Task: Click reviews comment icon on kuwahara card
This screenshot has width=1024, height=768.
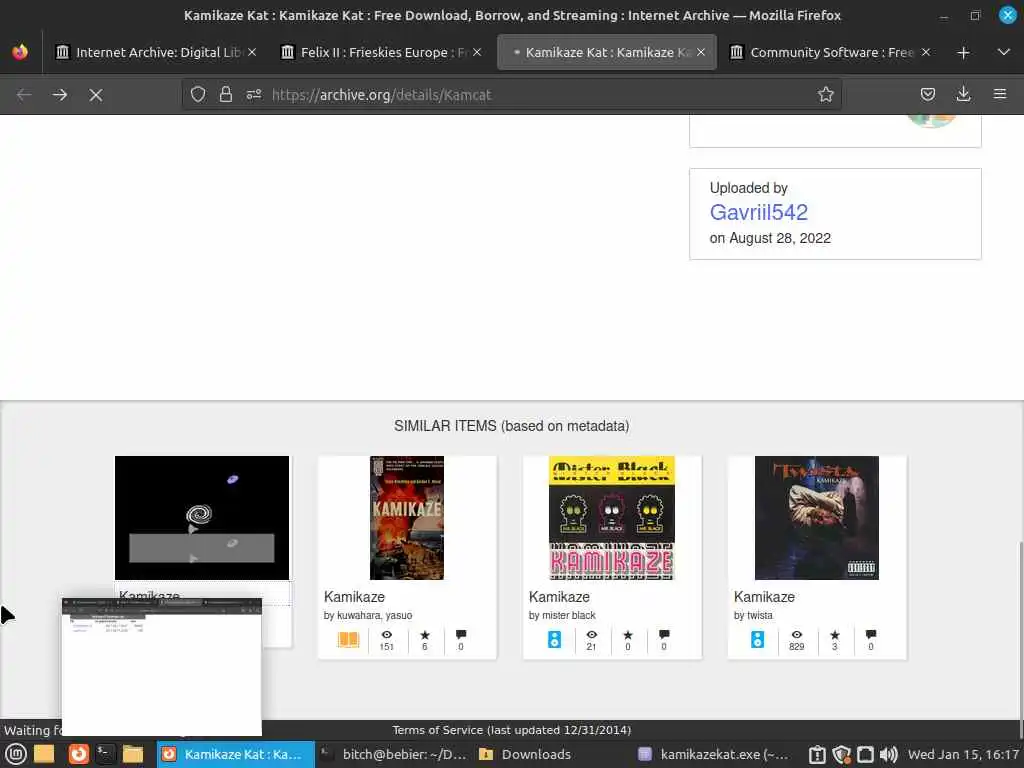Action: [461, 634]
